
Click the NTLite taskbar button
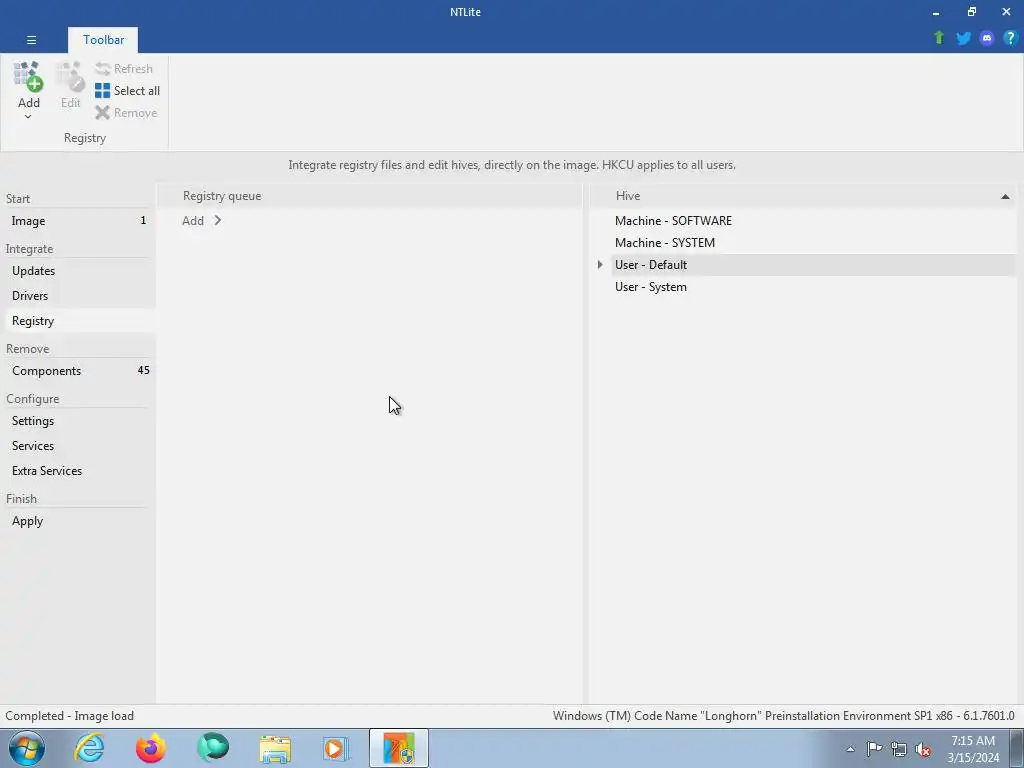tap(399, 748)
